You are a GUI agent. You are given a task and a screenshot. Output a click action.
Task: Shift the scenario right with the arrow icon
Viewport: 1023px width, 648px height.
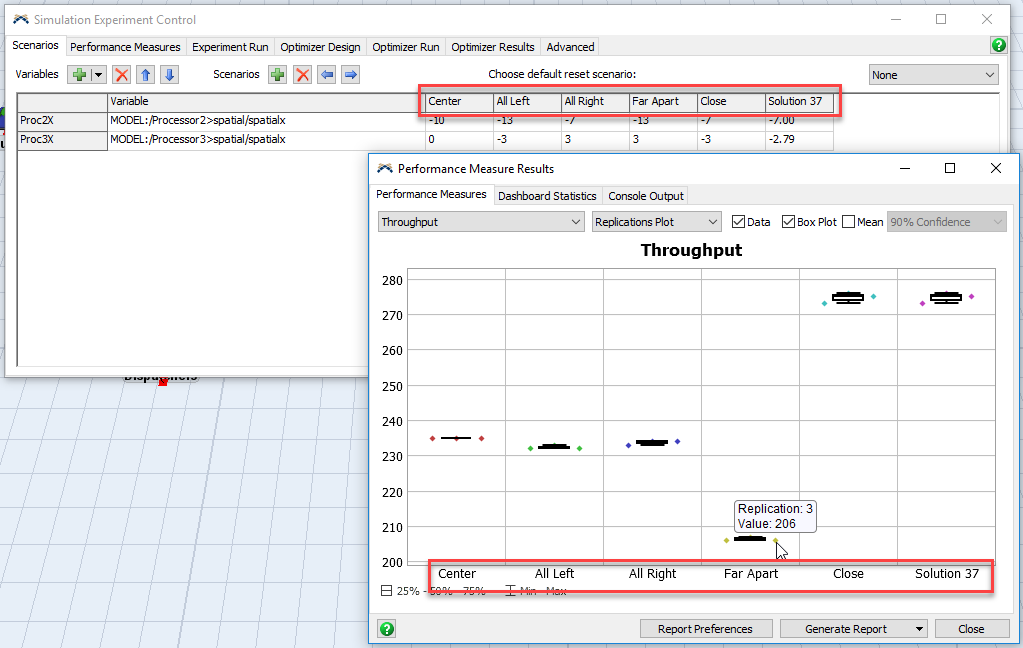tap(350, 75)
